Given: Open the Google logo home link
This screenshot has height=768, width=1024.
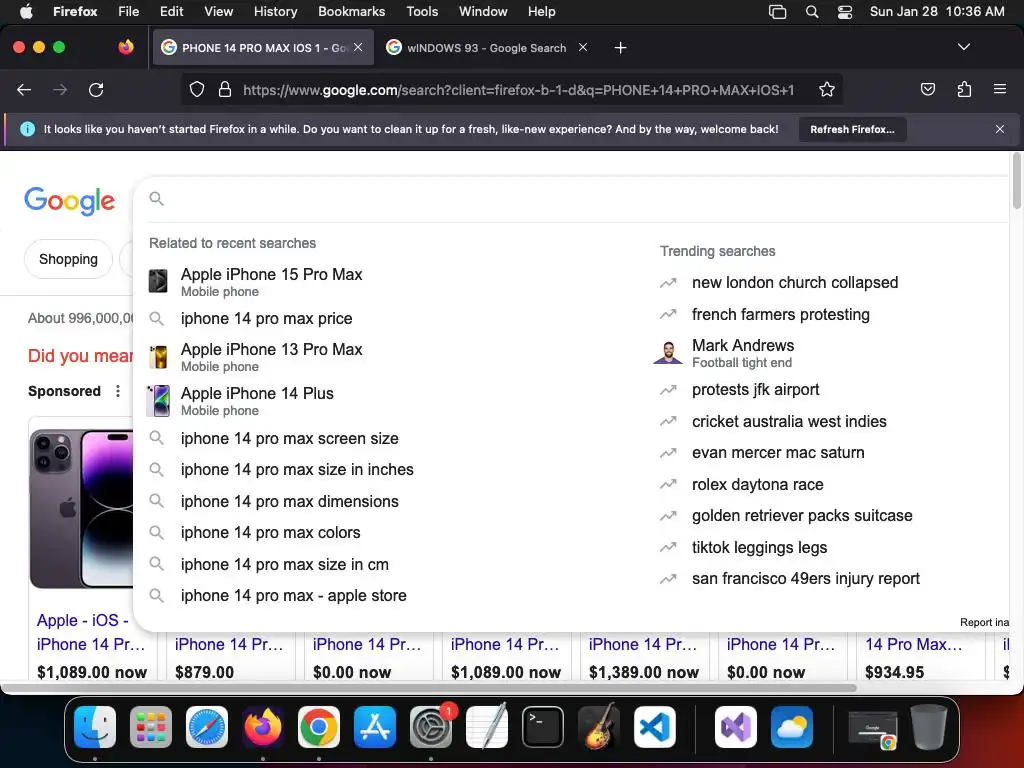Looking at the screenshot, I should click(x=69, y=200).
